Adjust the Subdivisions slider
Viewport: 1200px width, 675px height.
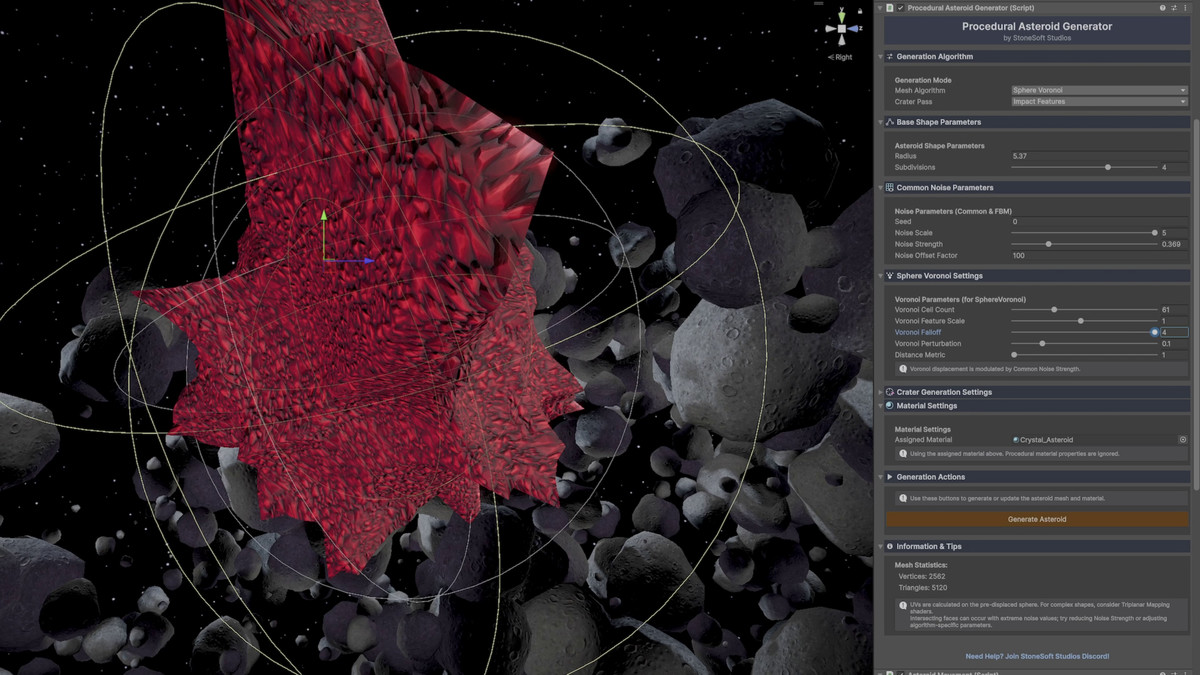click(1084, 167)
